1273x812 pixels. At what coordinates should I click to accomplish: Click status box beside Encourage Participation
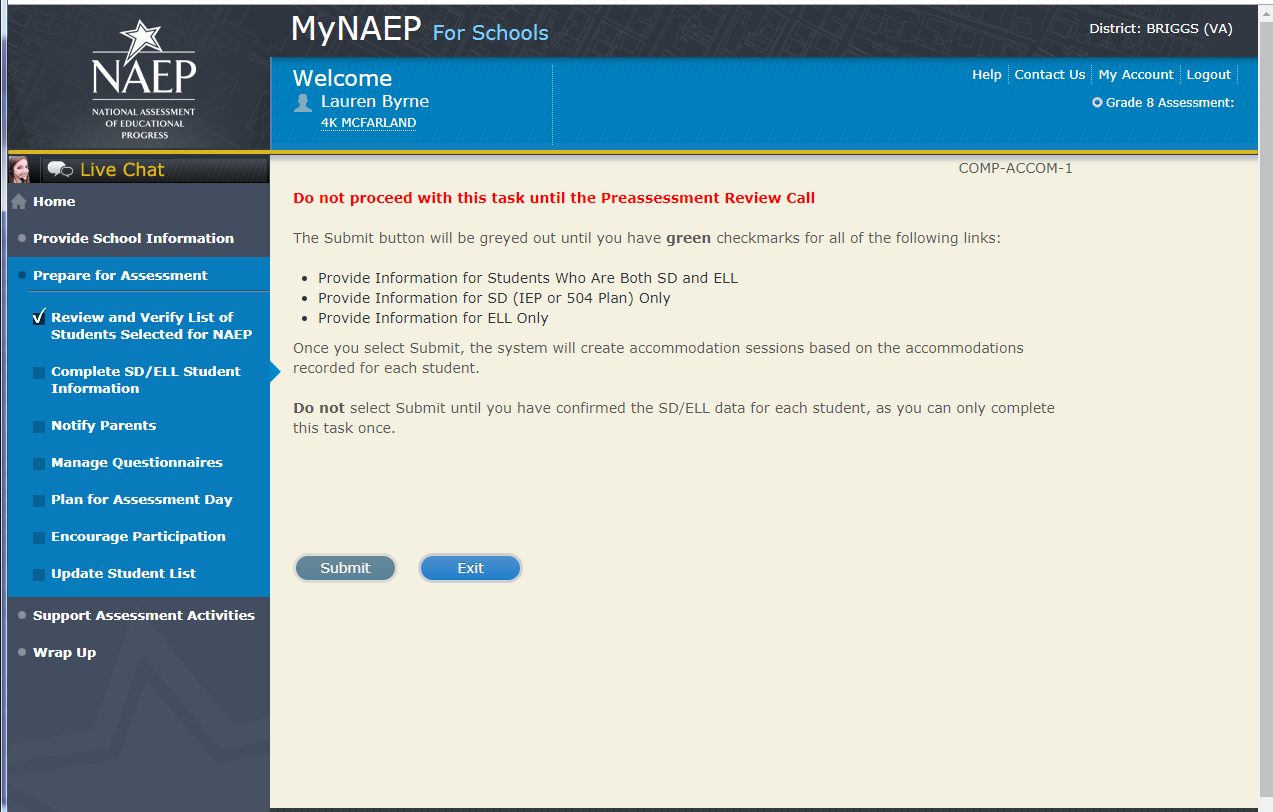click(39, 537)
